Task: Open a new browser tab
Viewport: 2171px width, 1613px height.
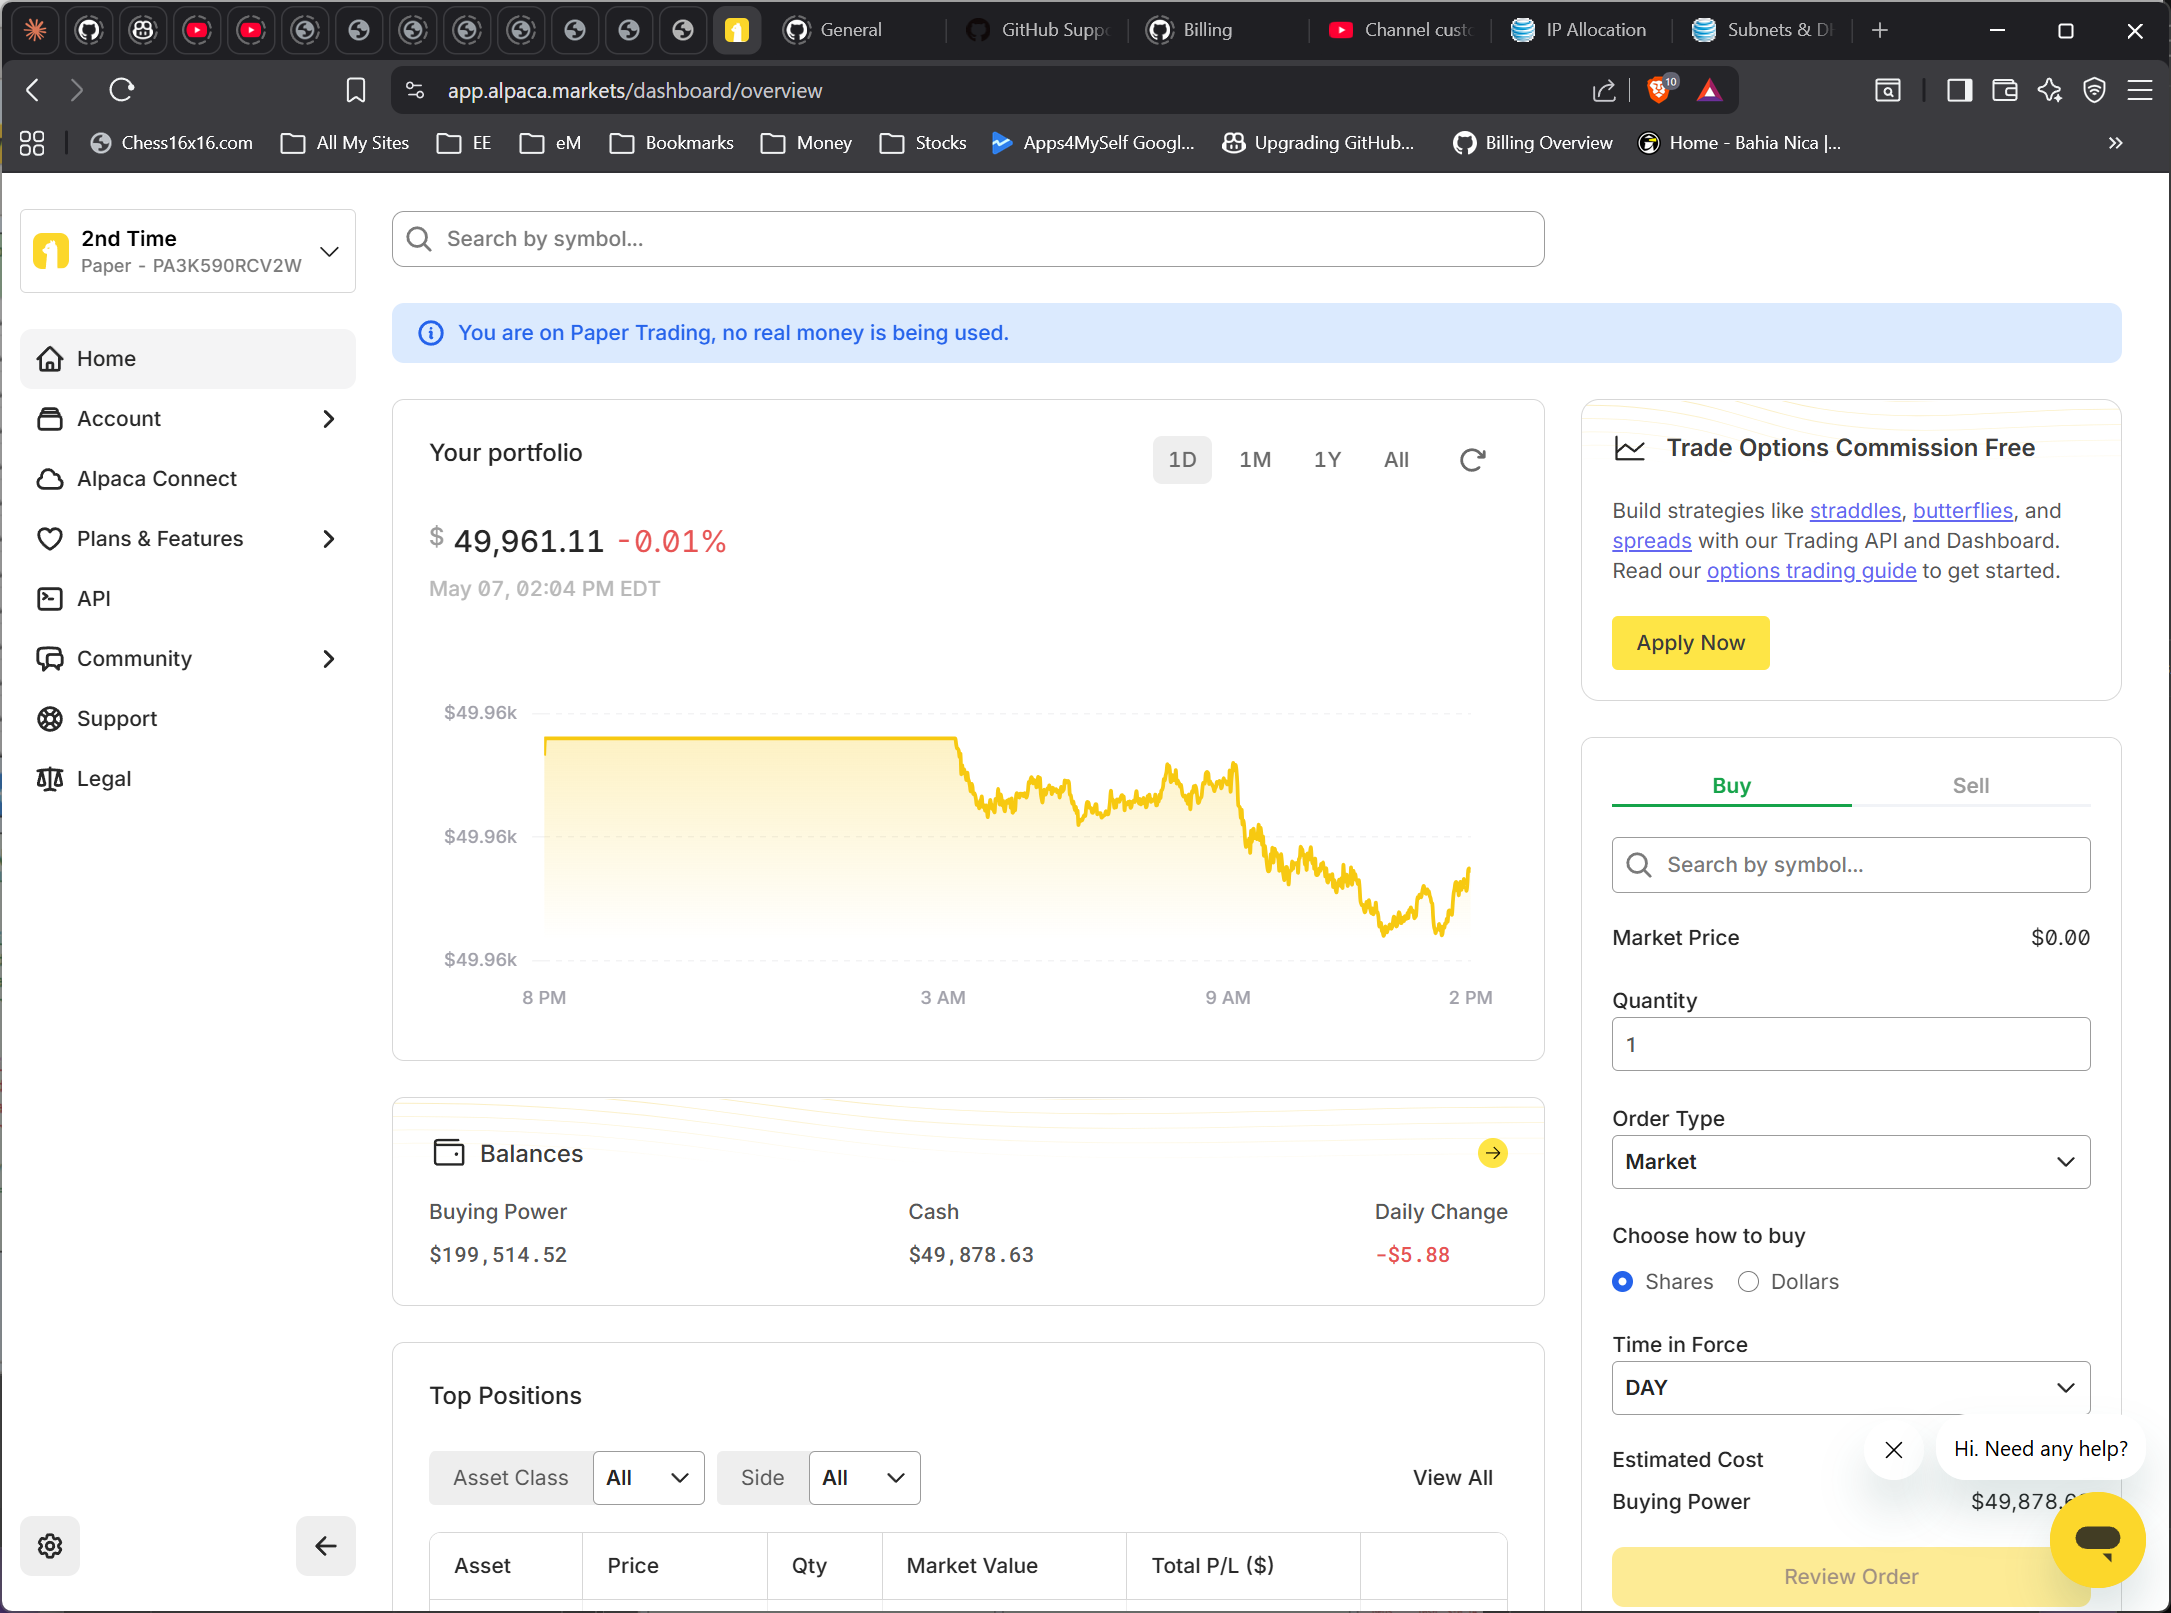Action: click(1880, 30)
